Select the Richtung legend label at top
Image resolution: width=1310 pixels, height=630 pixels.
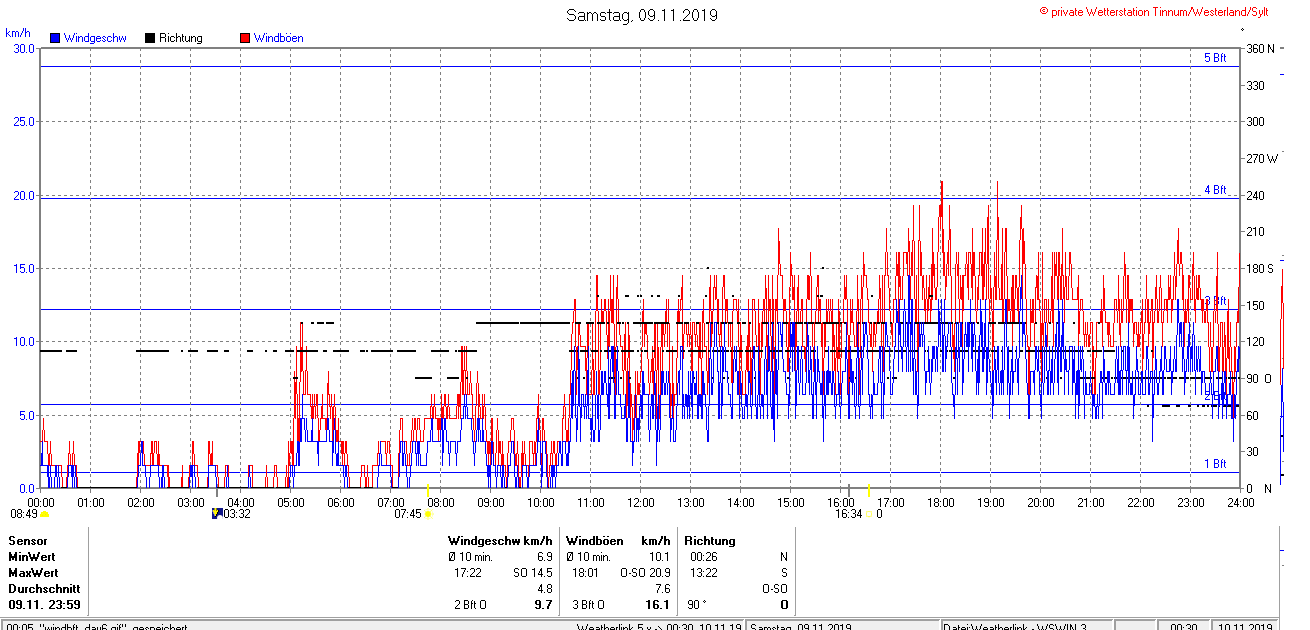(181, 38)
